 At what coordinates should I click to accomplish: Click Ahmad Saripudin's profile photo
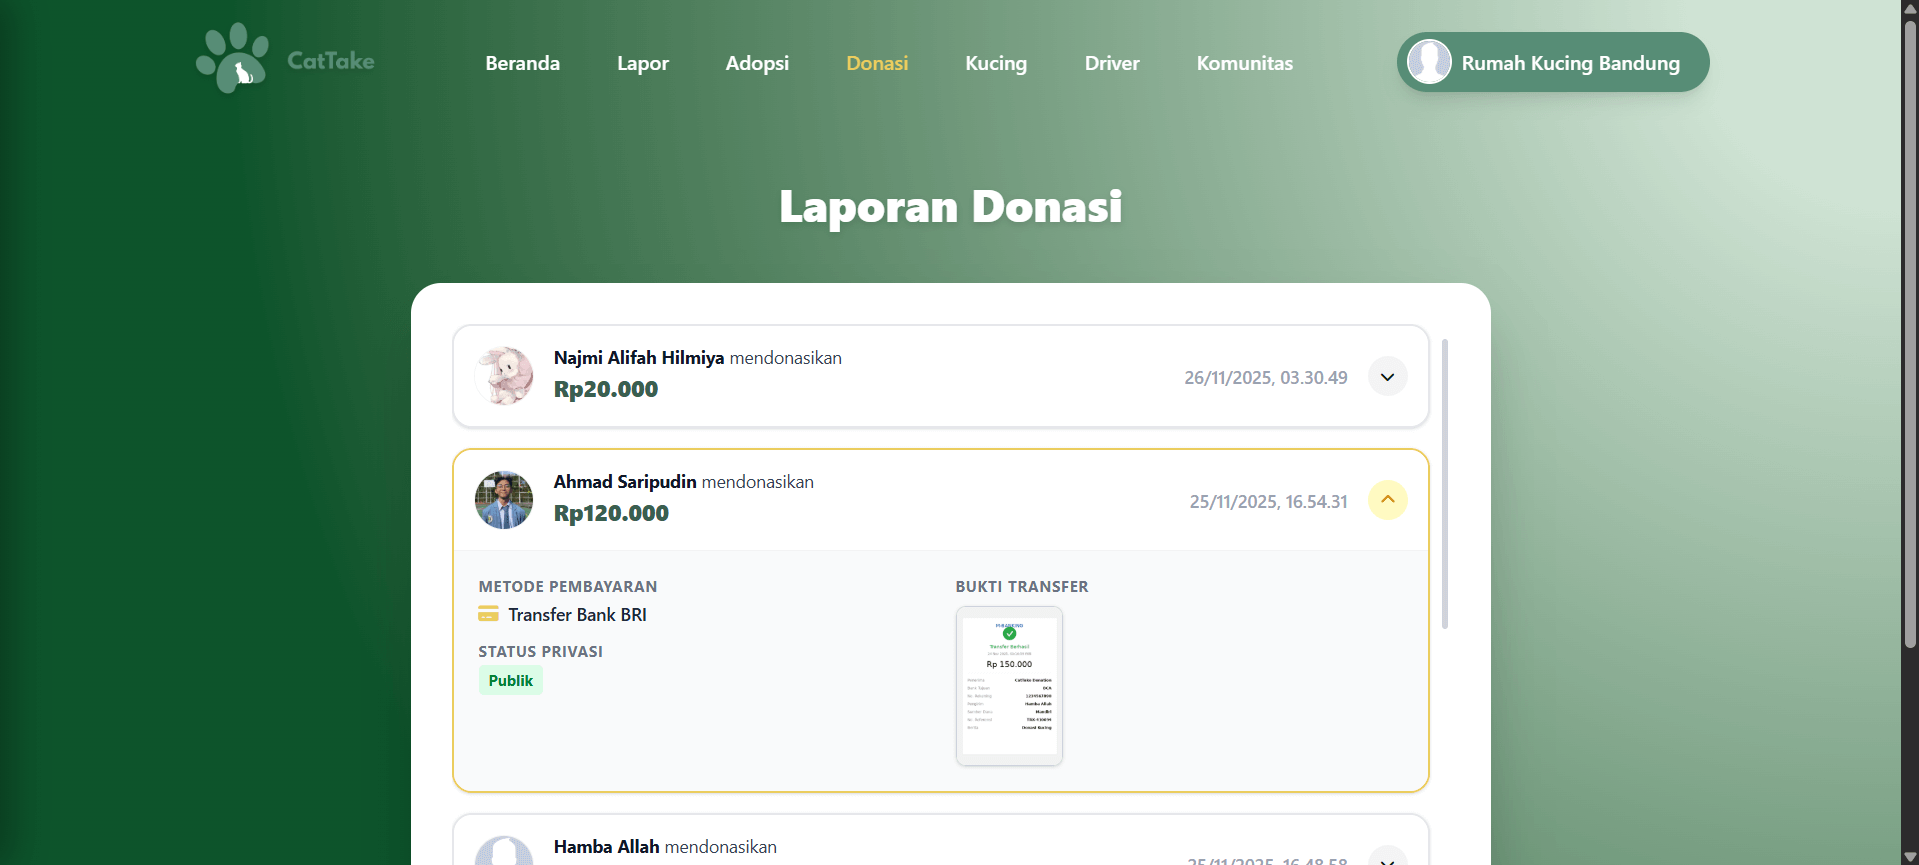pyautogui.click(x=504, y=500)
